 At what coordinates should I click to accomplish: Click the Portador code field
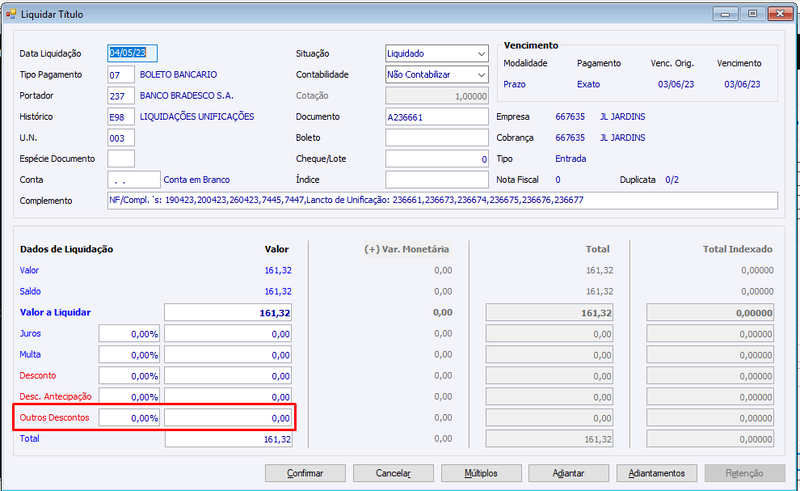(x=121, y=95)
